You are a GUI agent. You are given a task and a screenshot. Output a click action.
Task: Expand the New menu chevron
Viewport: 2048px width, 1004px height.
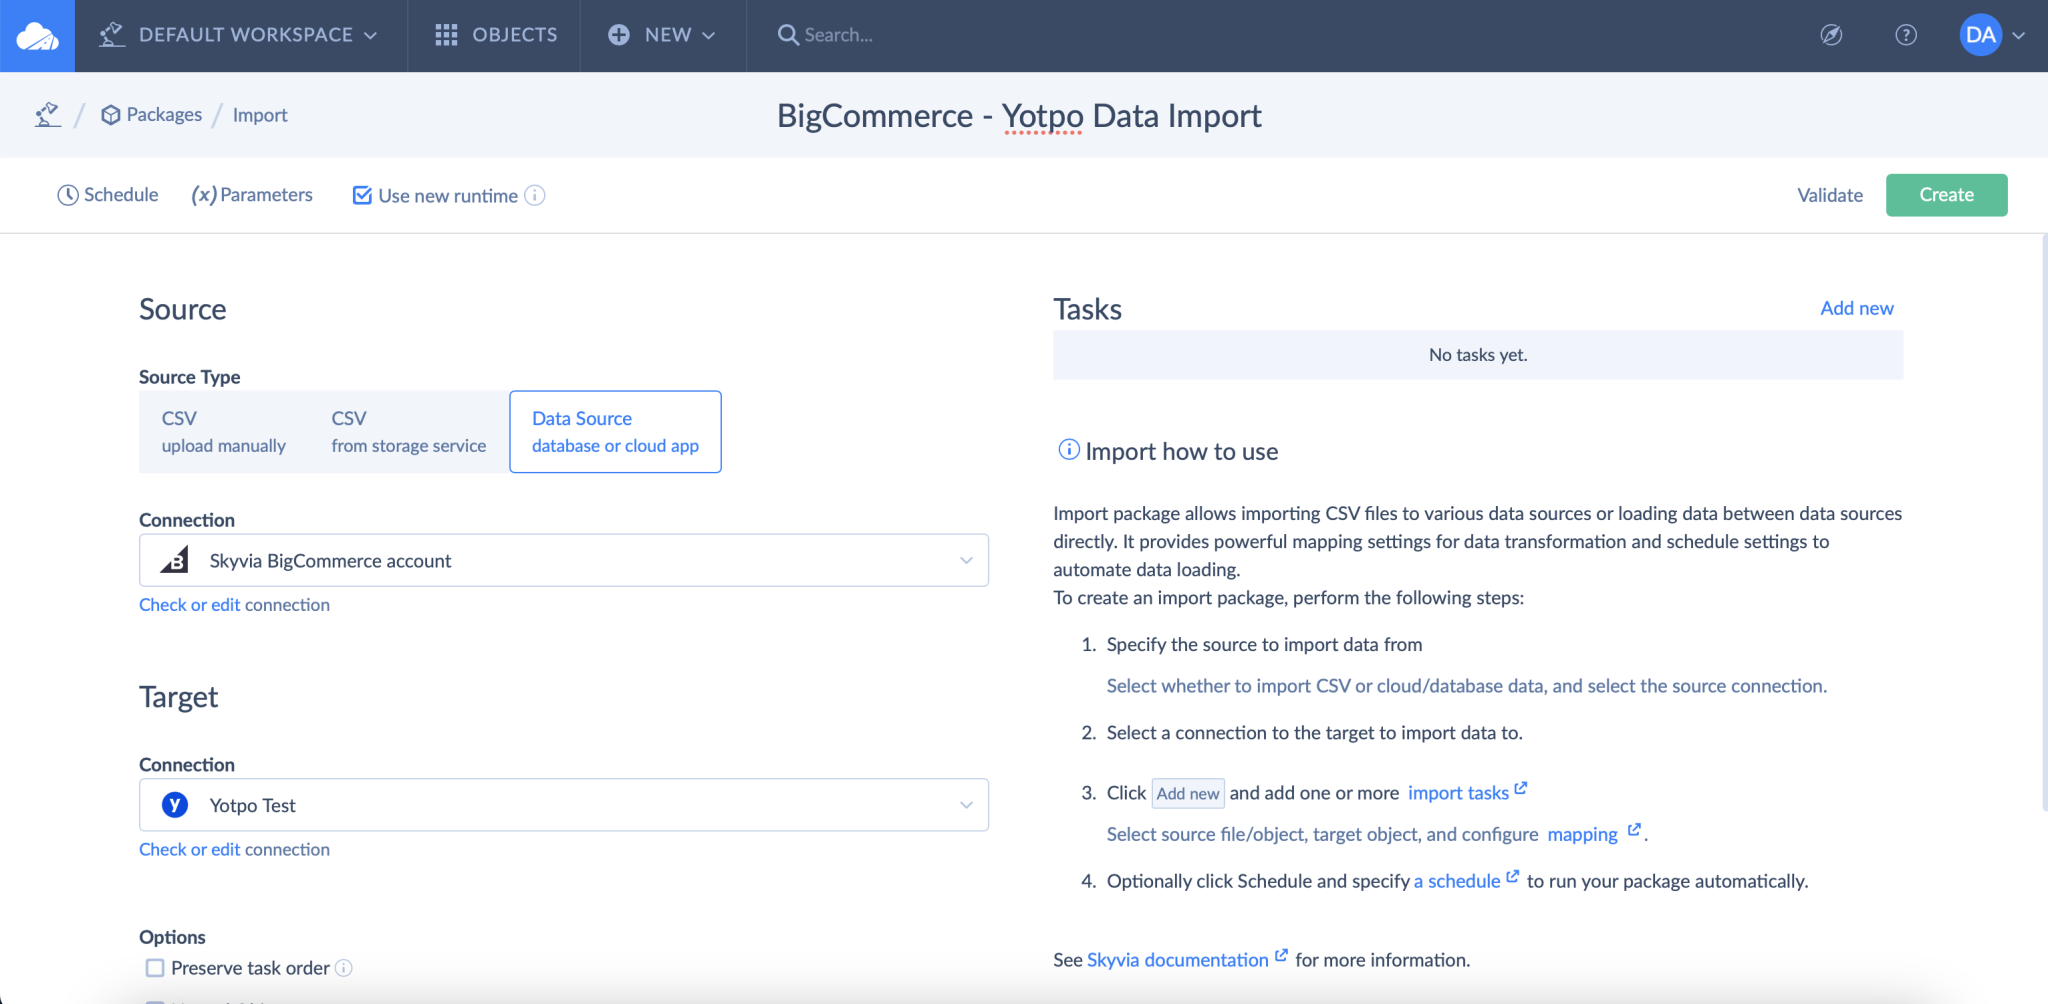coord(709,35)
